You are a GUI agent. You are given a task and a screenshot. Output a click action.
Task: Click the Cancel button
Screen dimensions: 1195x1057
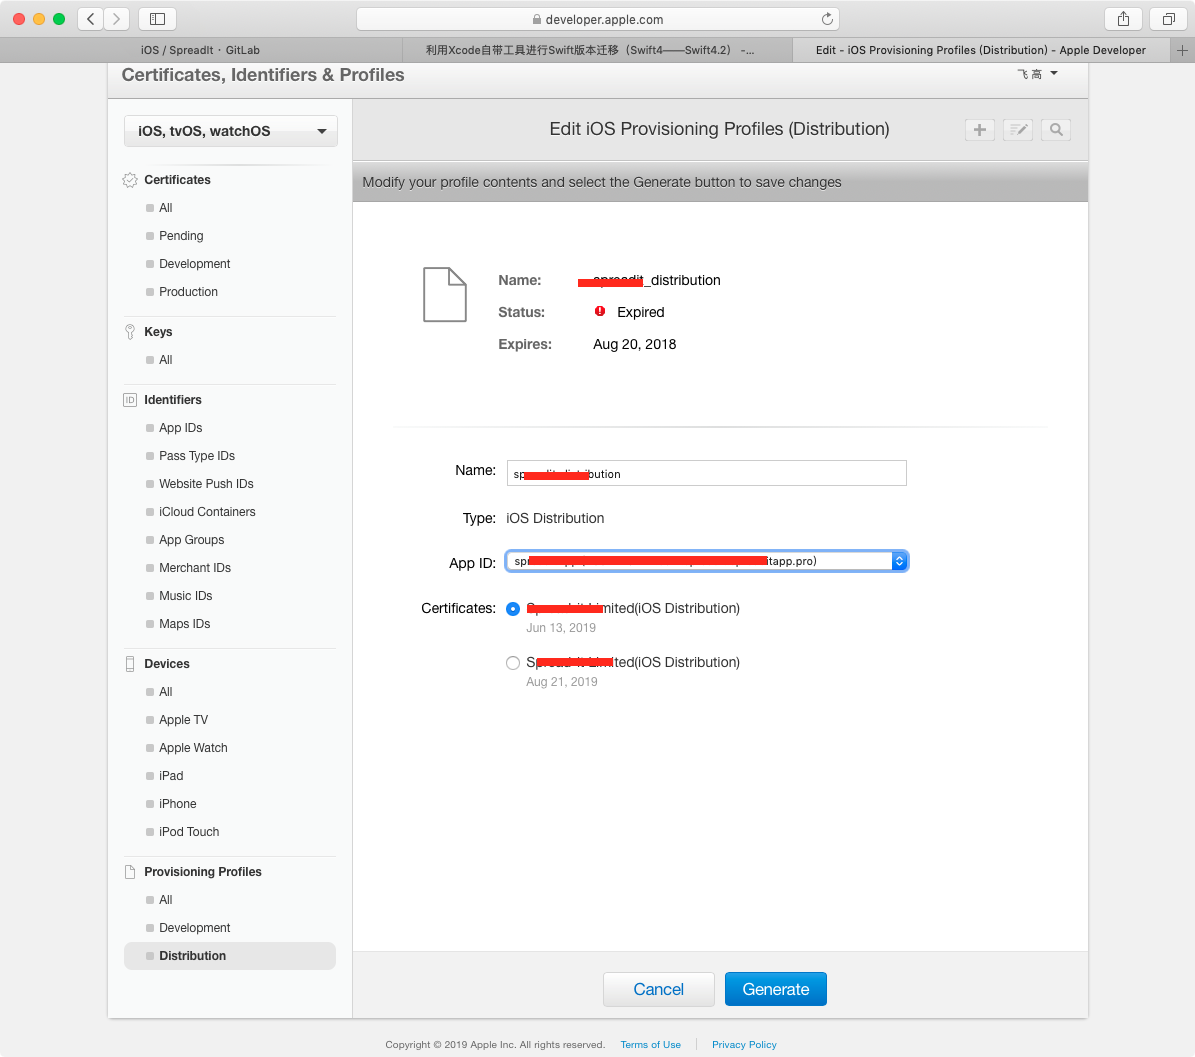(658, 989)
